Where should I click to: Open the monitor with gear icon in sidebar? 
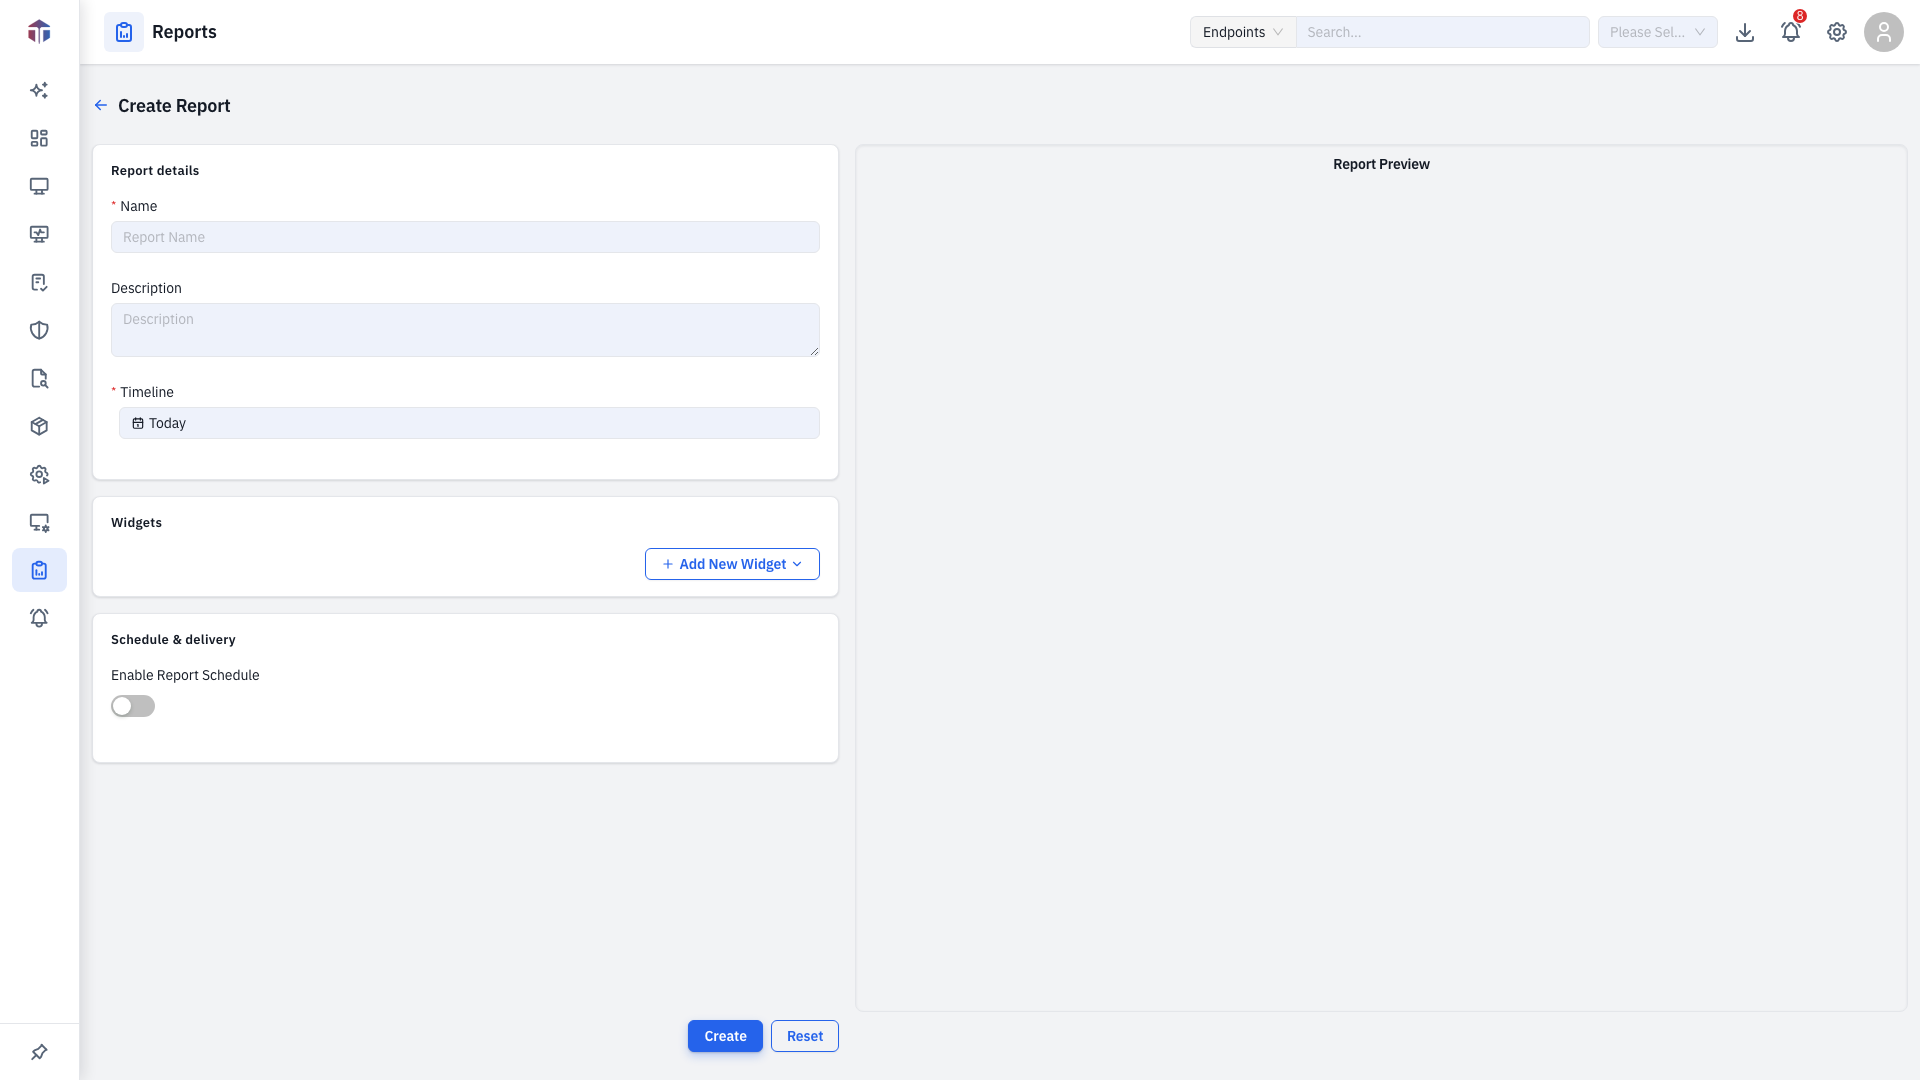[x=39, y=522]
